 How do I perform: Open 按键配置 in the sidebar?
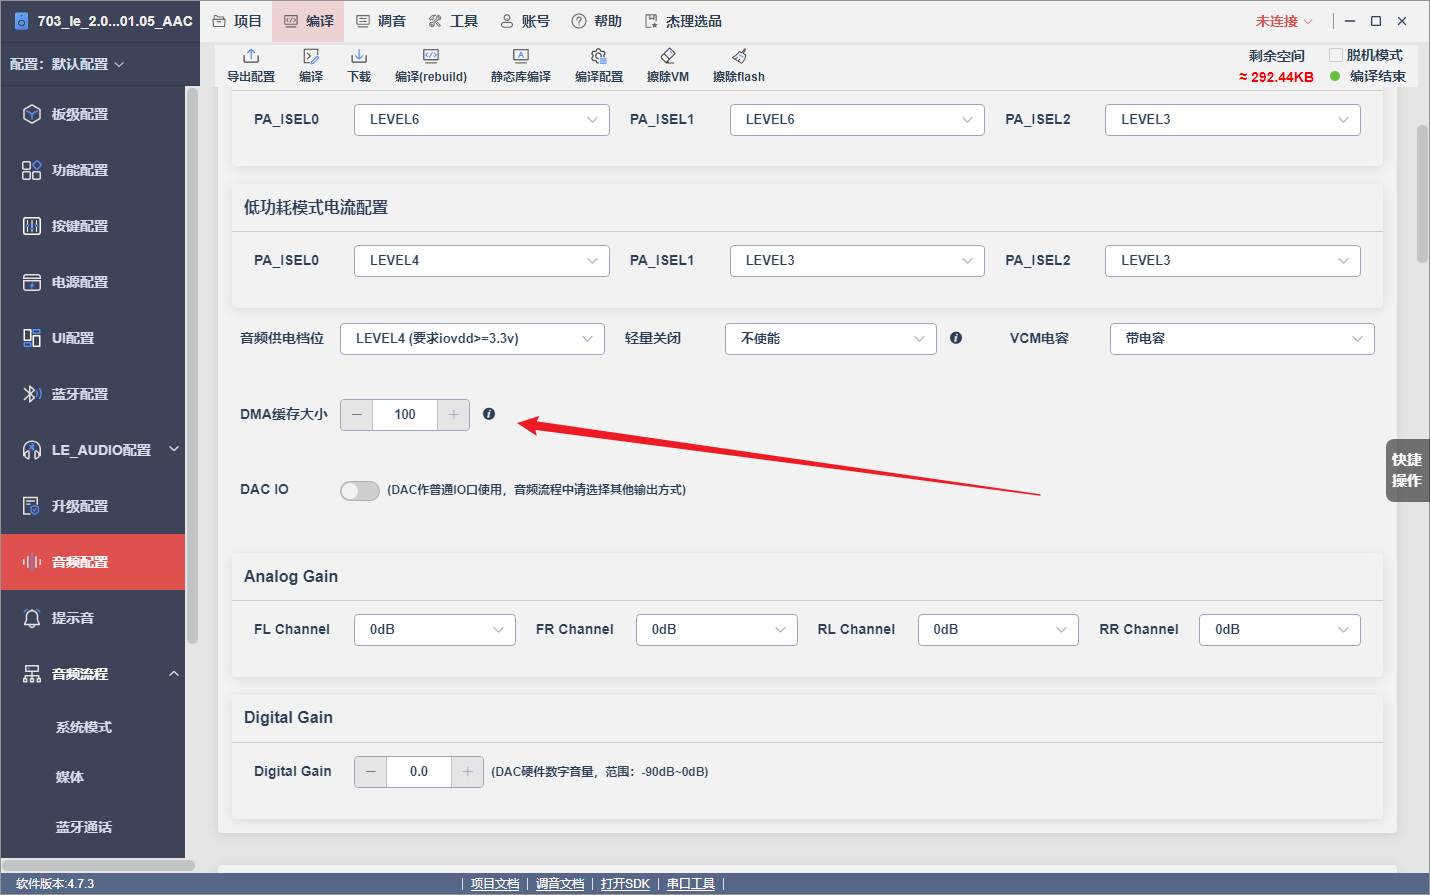click(x=93, y=226)
